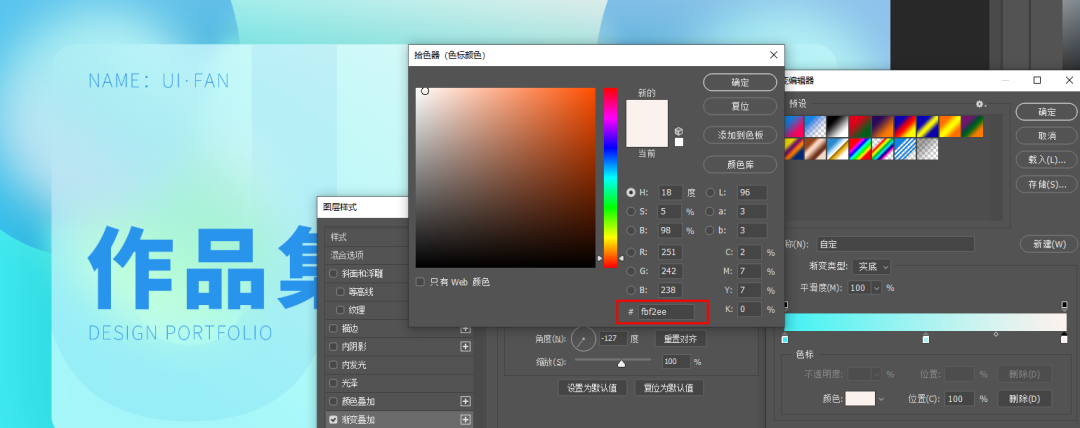Choose the blue-red-yellow gradient preset
1080x428 pixels.
tap(906, 126)
